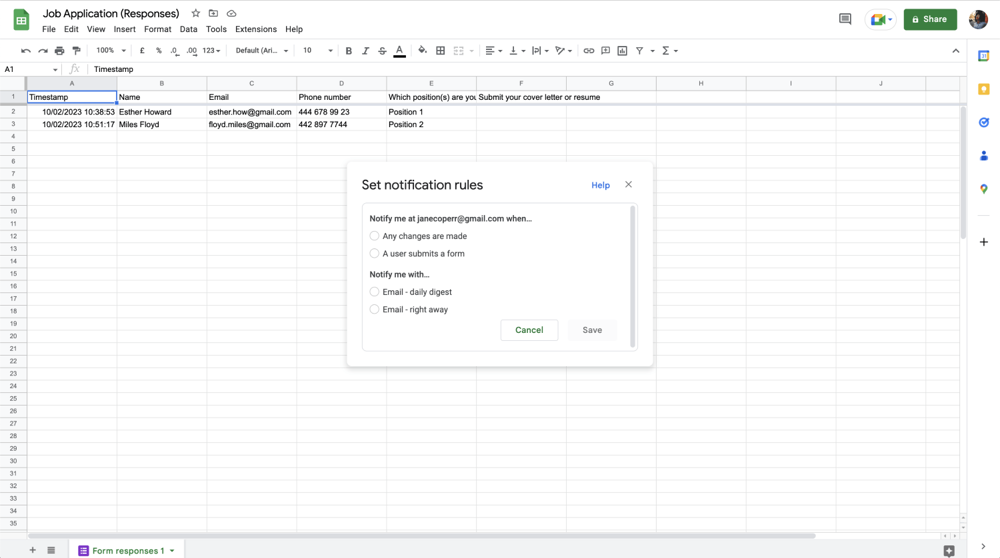Click the insert link icon
The width and height of the screenshot is (1000, 558).
(x=588, y=51)
